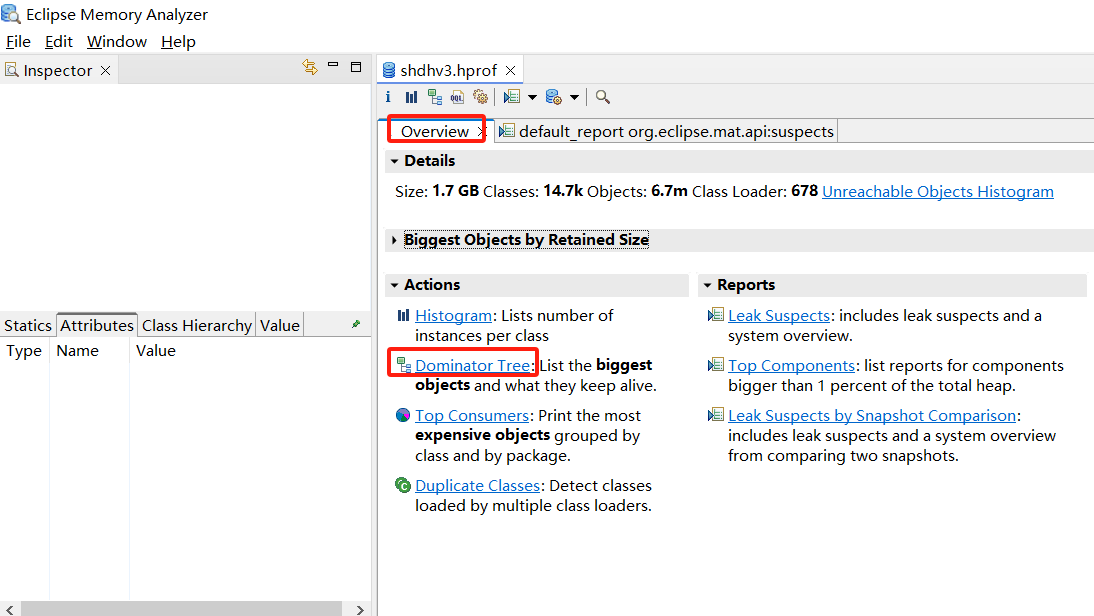
Task: Switch to the Class Hierarchy tab
Action: coord(197,325)
